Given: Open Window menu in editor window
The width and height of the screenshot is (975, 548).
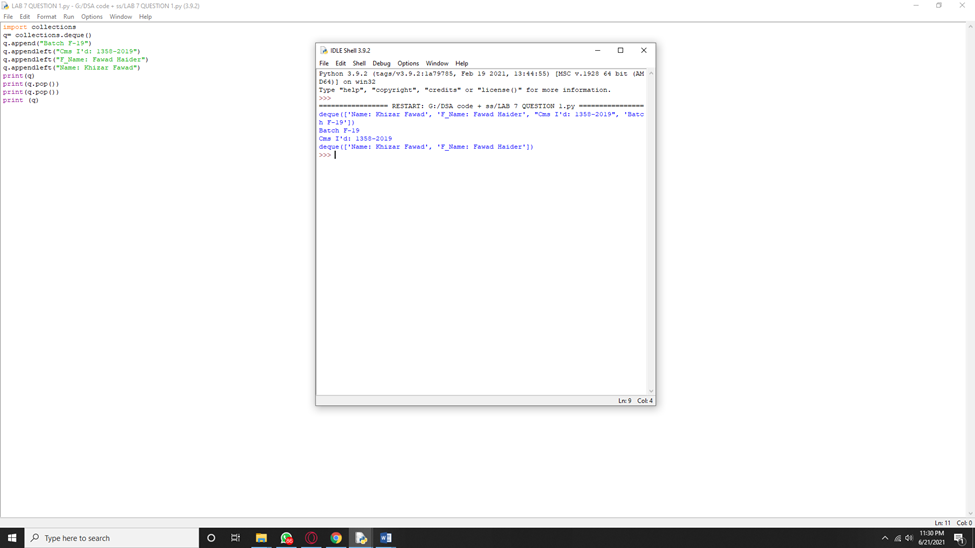Looking at the screenshot, I should pos(121,17).
